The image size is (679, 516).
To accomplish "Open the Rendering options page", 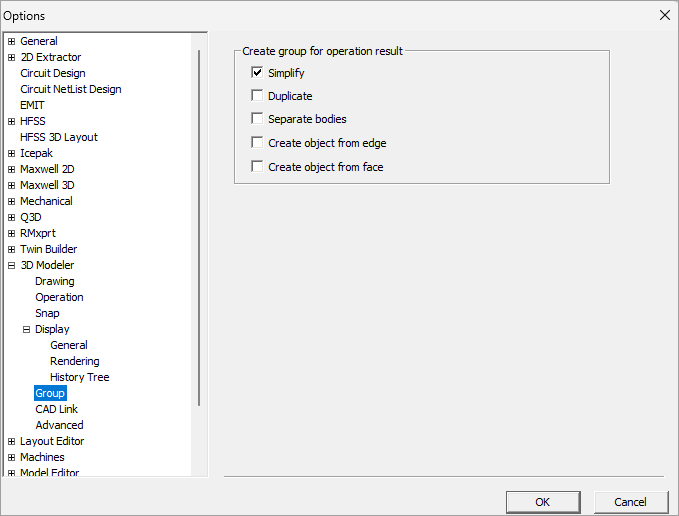I will [x=74, y=361].
